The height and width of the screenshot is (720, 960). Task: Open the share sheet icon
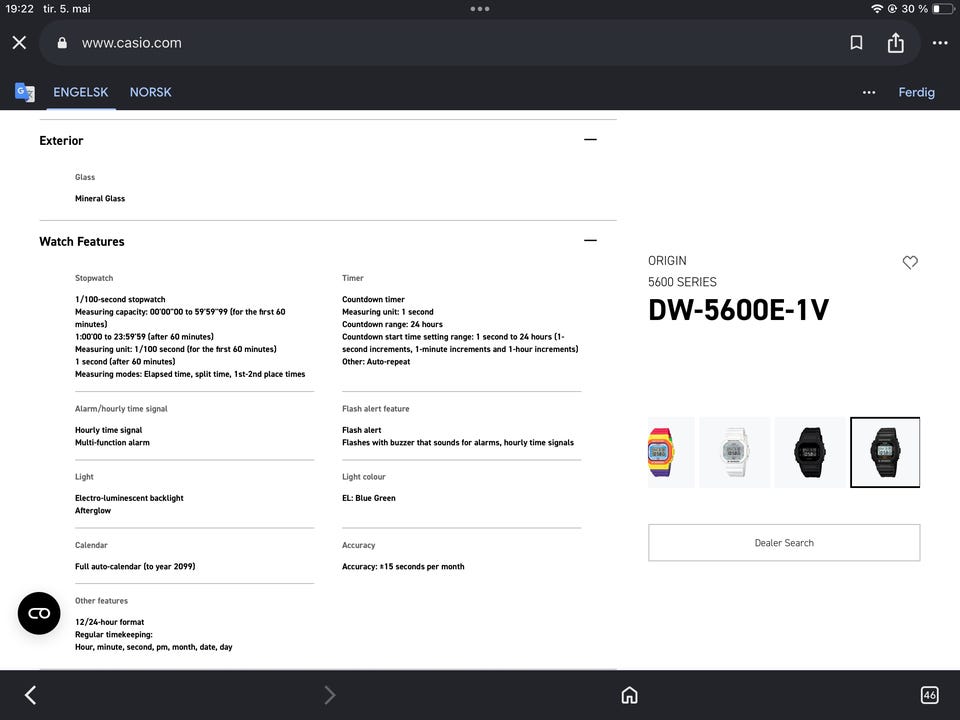tap(896, 43)
